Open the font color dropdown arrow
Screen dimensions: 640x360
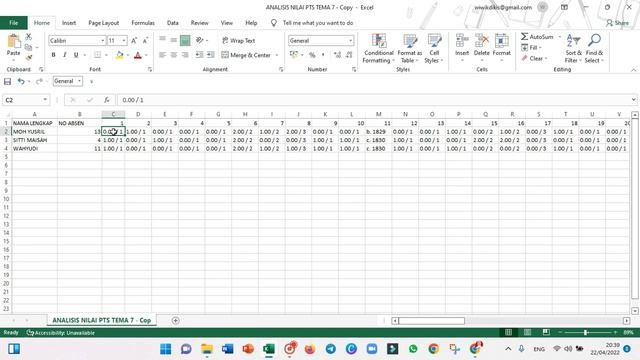(147, 55)
